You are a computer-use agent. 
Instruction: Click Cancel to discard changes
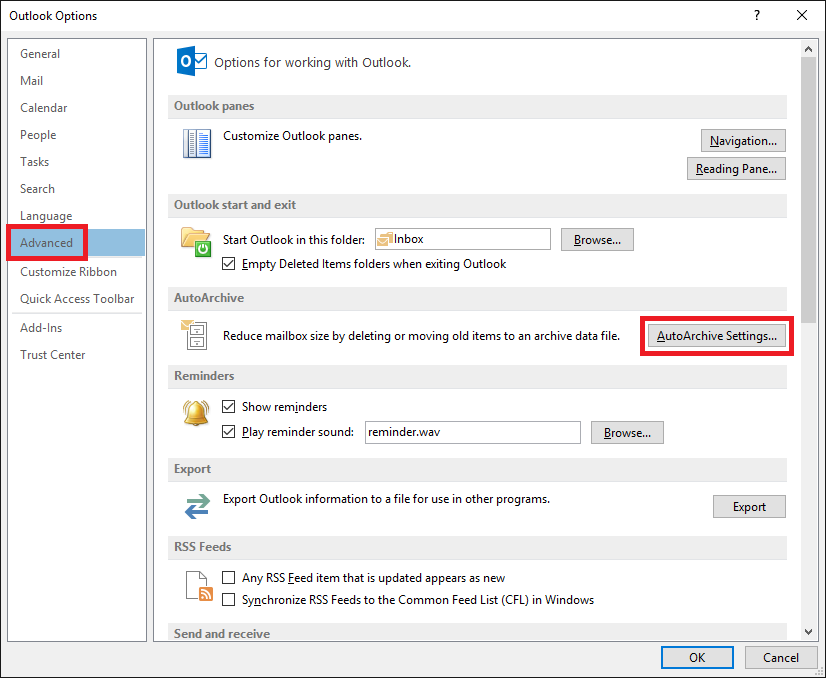click(781, 657)
